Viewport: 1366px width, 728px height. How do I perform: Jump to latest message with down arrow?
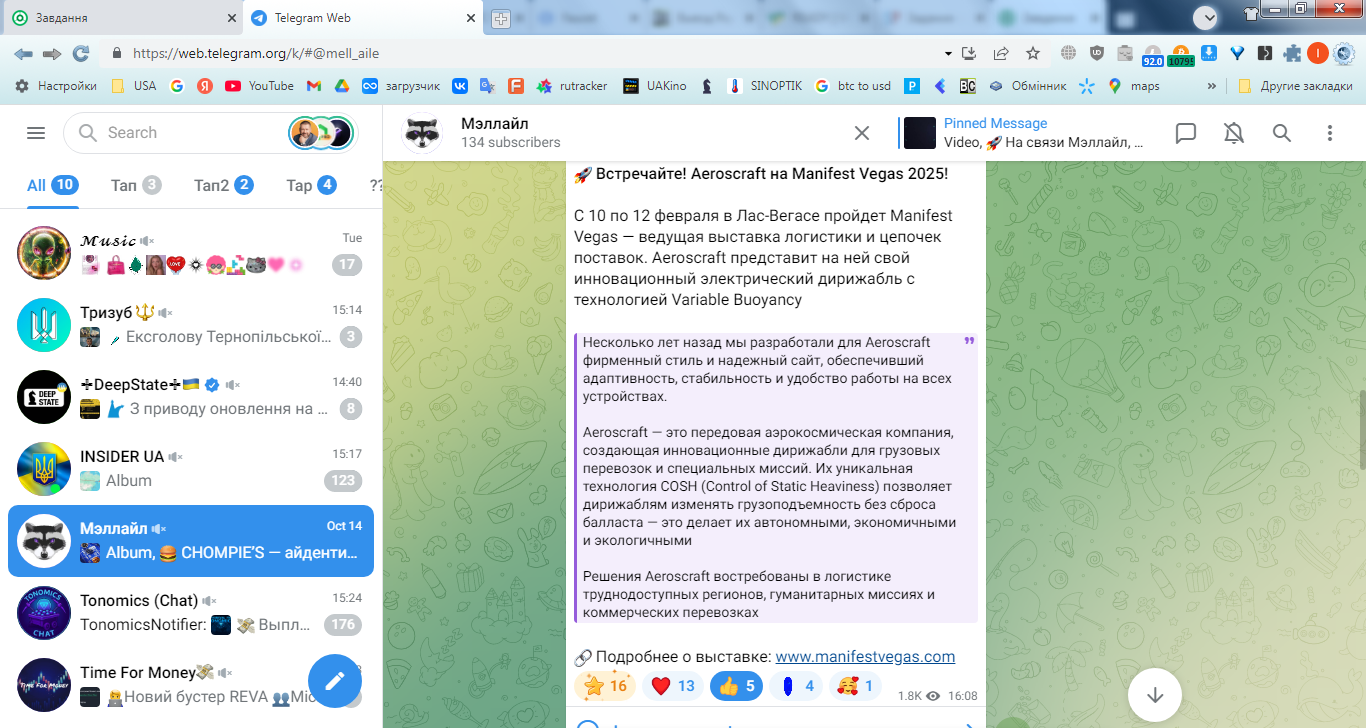[x=1156, y=694]
